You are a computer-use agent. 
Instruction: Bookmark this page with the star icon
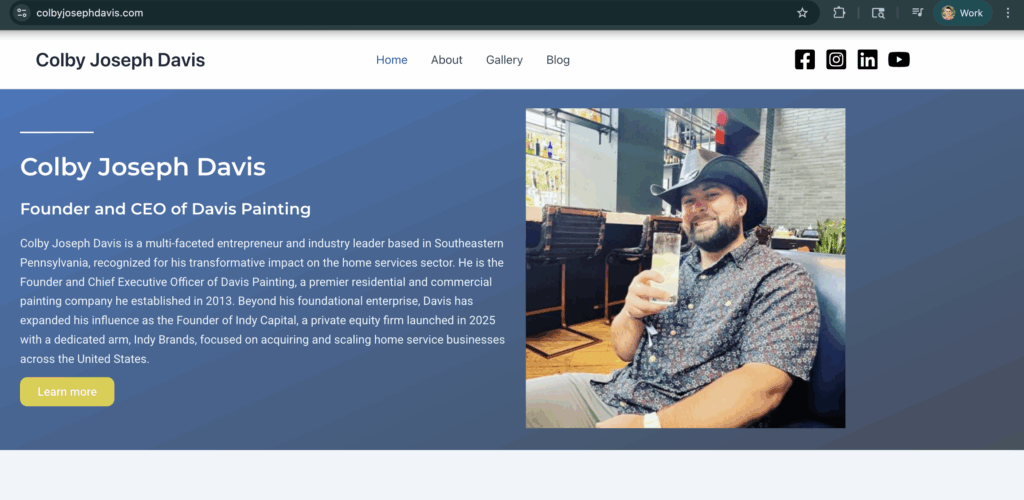click(x=802, y=13)
